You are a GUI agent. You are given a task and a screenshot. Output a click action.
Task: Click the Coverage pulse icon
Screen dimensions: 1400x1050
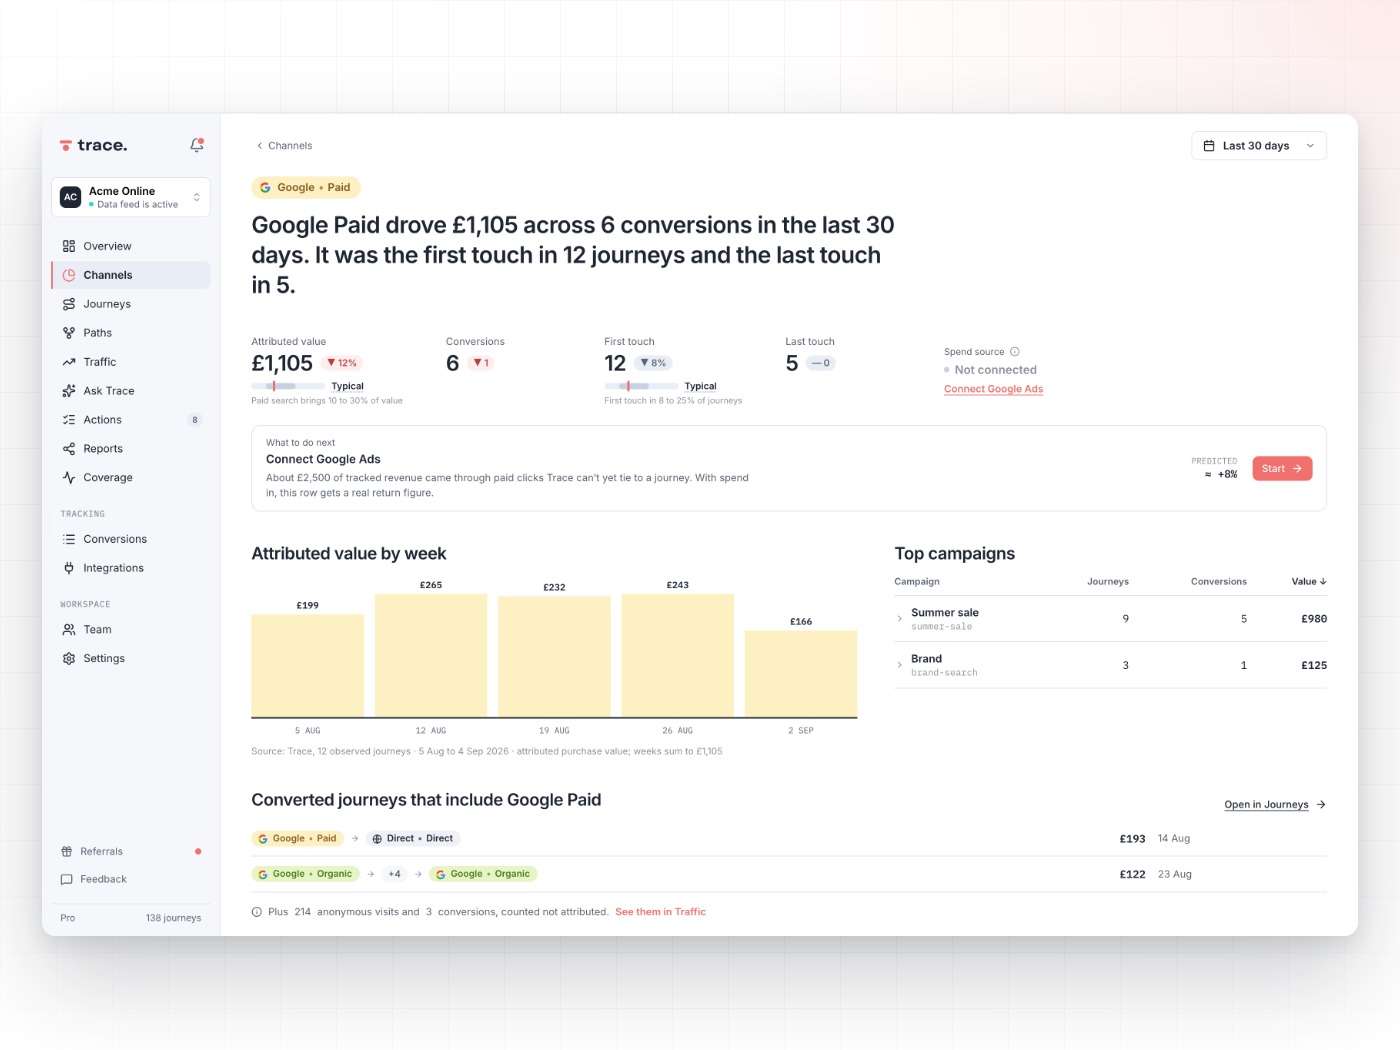(x=69, y=478)
